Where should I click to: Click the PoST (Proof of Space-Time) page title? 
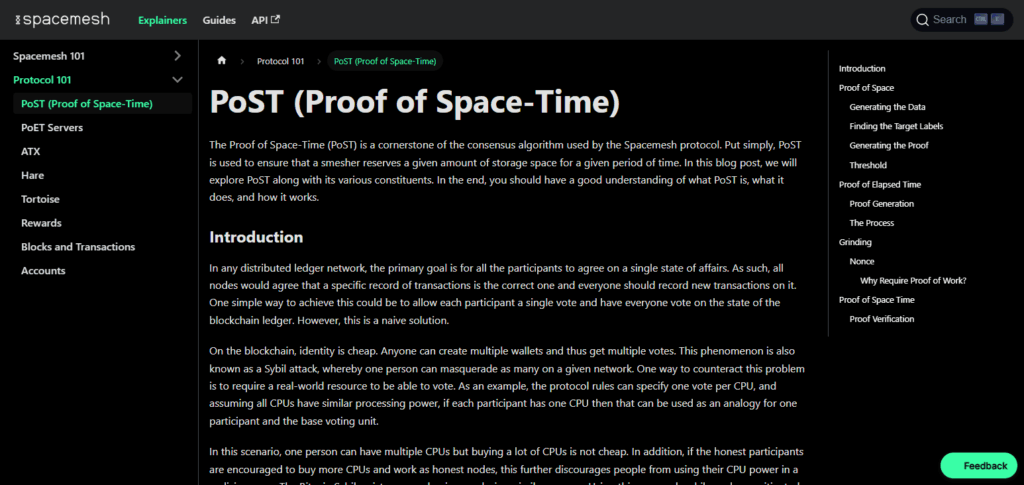(x=414, y=102)
